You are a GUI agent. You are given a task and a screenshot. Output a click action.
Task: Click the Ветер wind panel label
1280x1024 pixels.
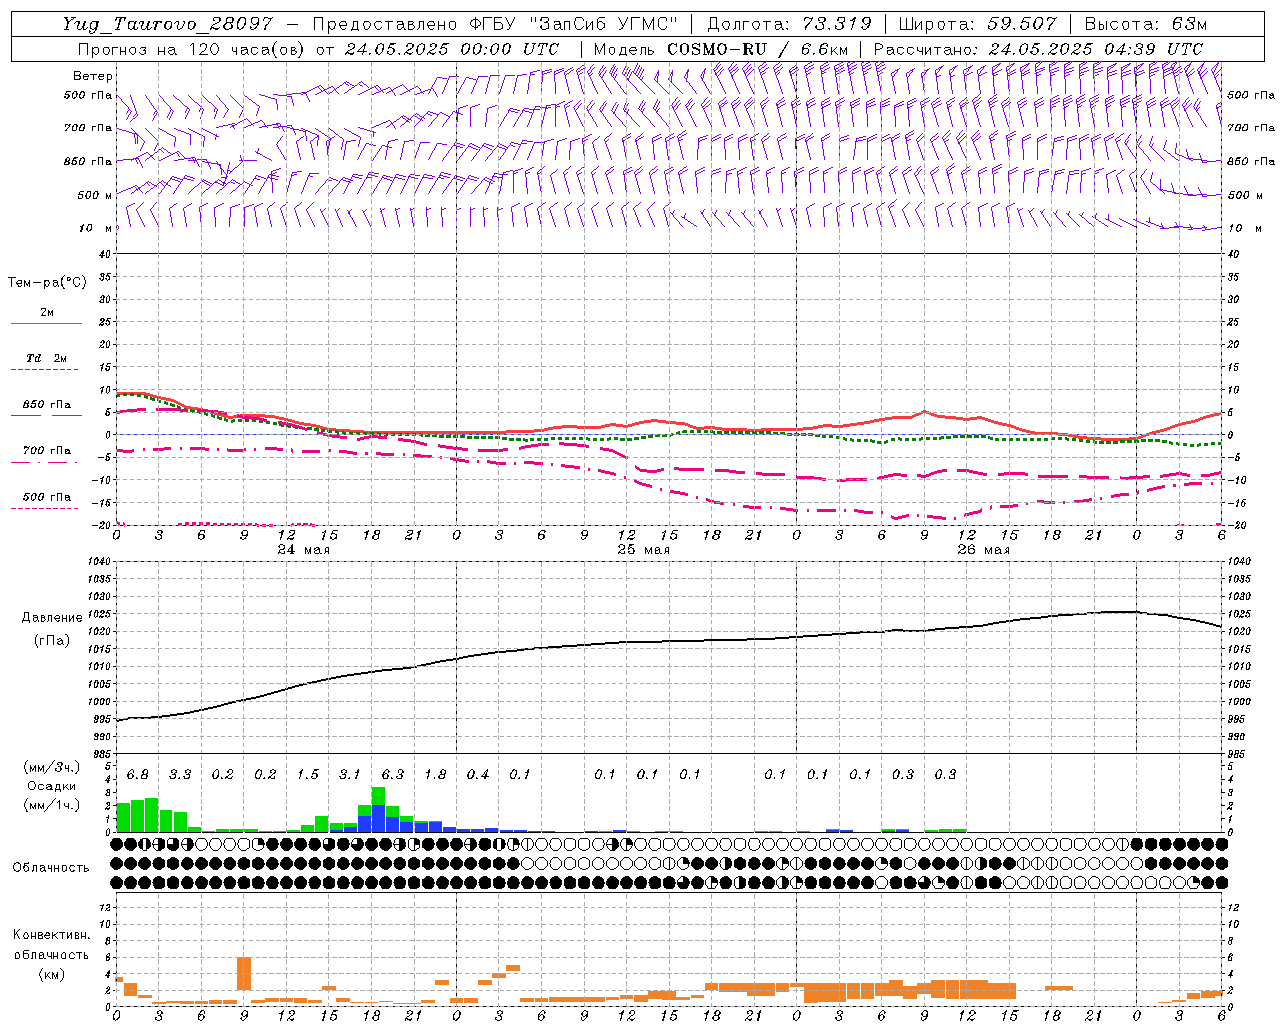point(93,76)
